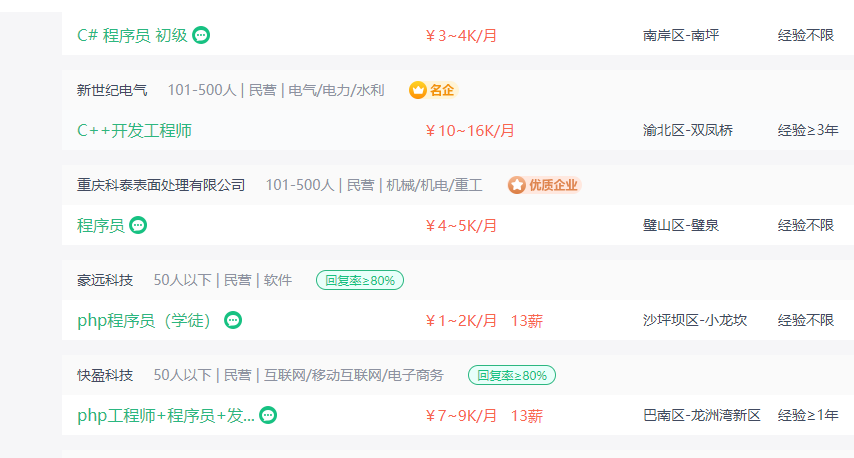This screenshot has height=458, width=854.
Task: Open chat icon beside php工程师+程序员 listing
Action: (x=268, y=416)
